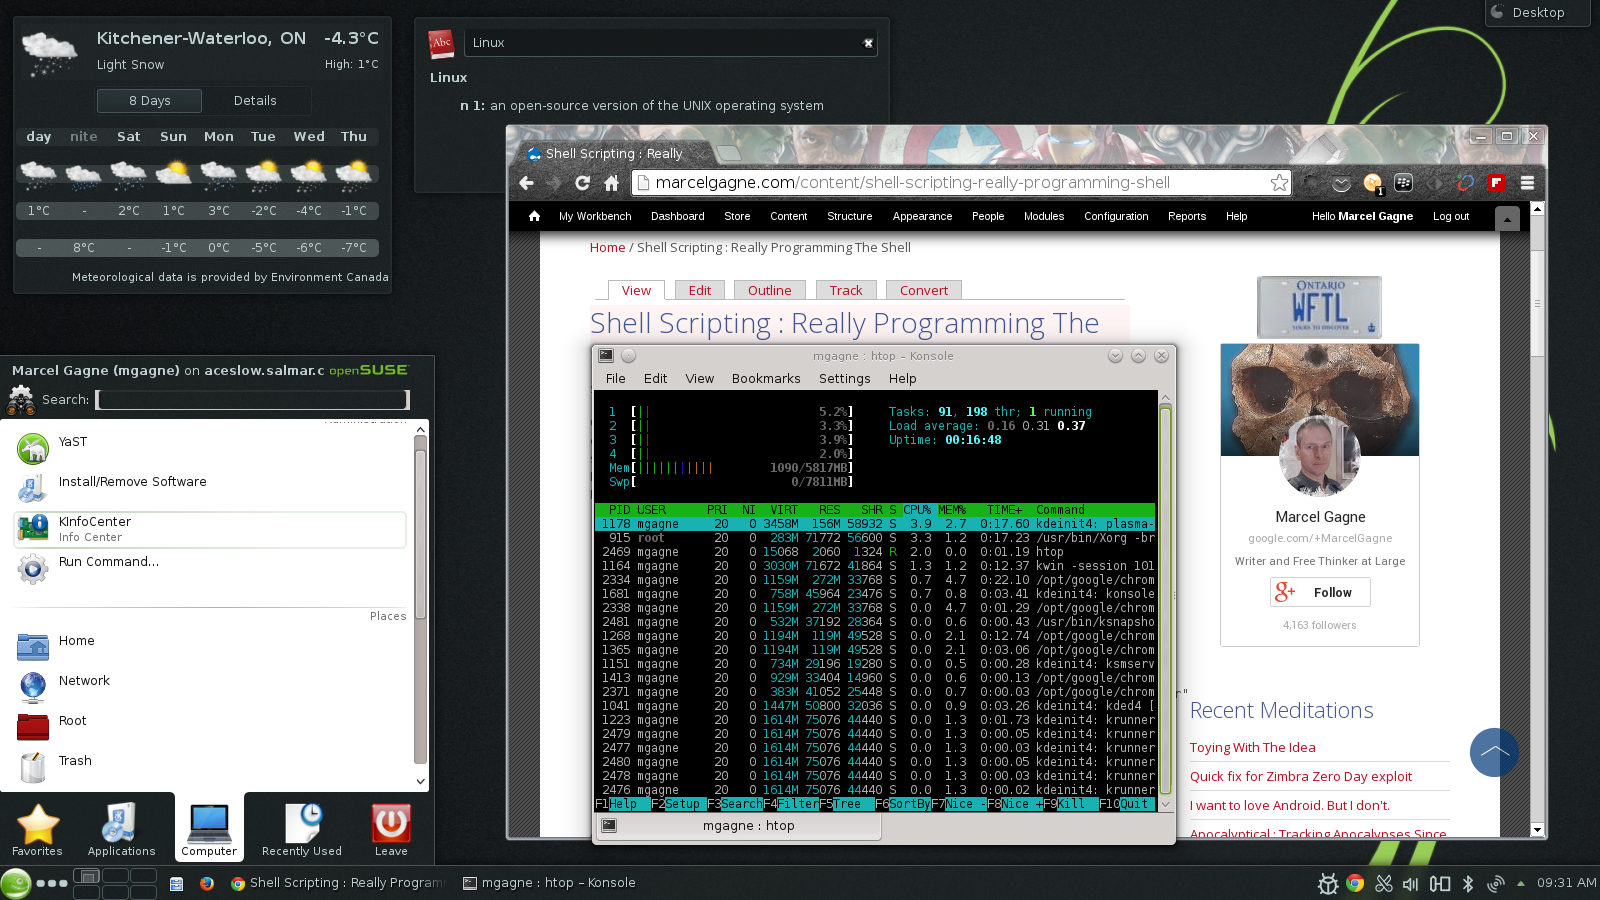
Task: Open Network place in launcher
Action: point(212,688)
